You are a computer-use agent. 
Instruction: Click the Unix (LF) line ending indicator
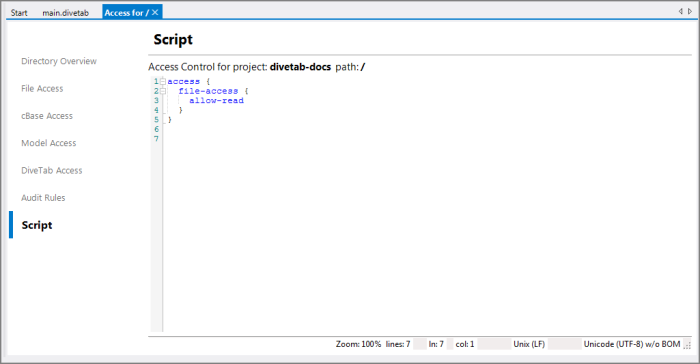pyautogui.click(x=529, y=344)
